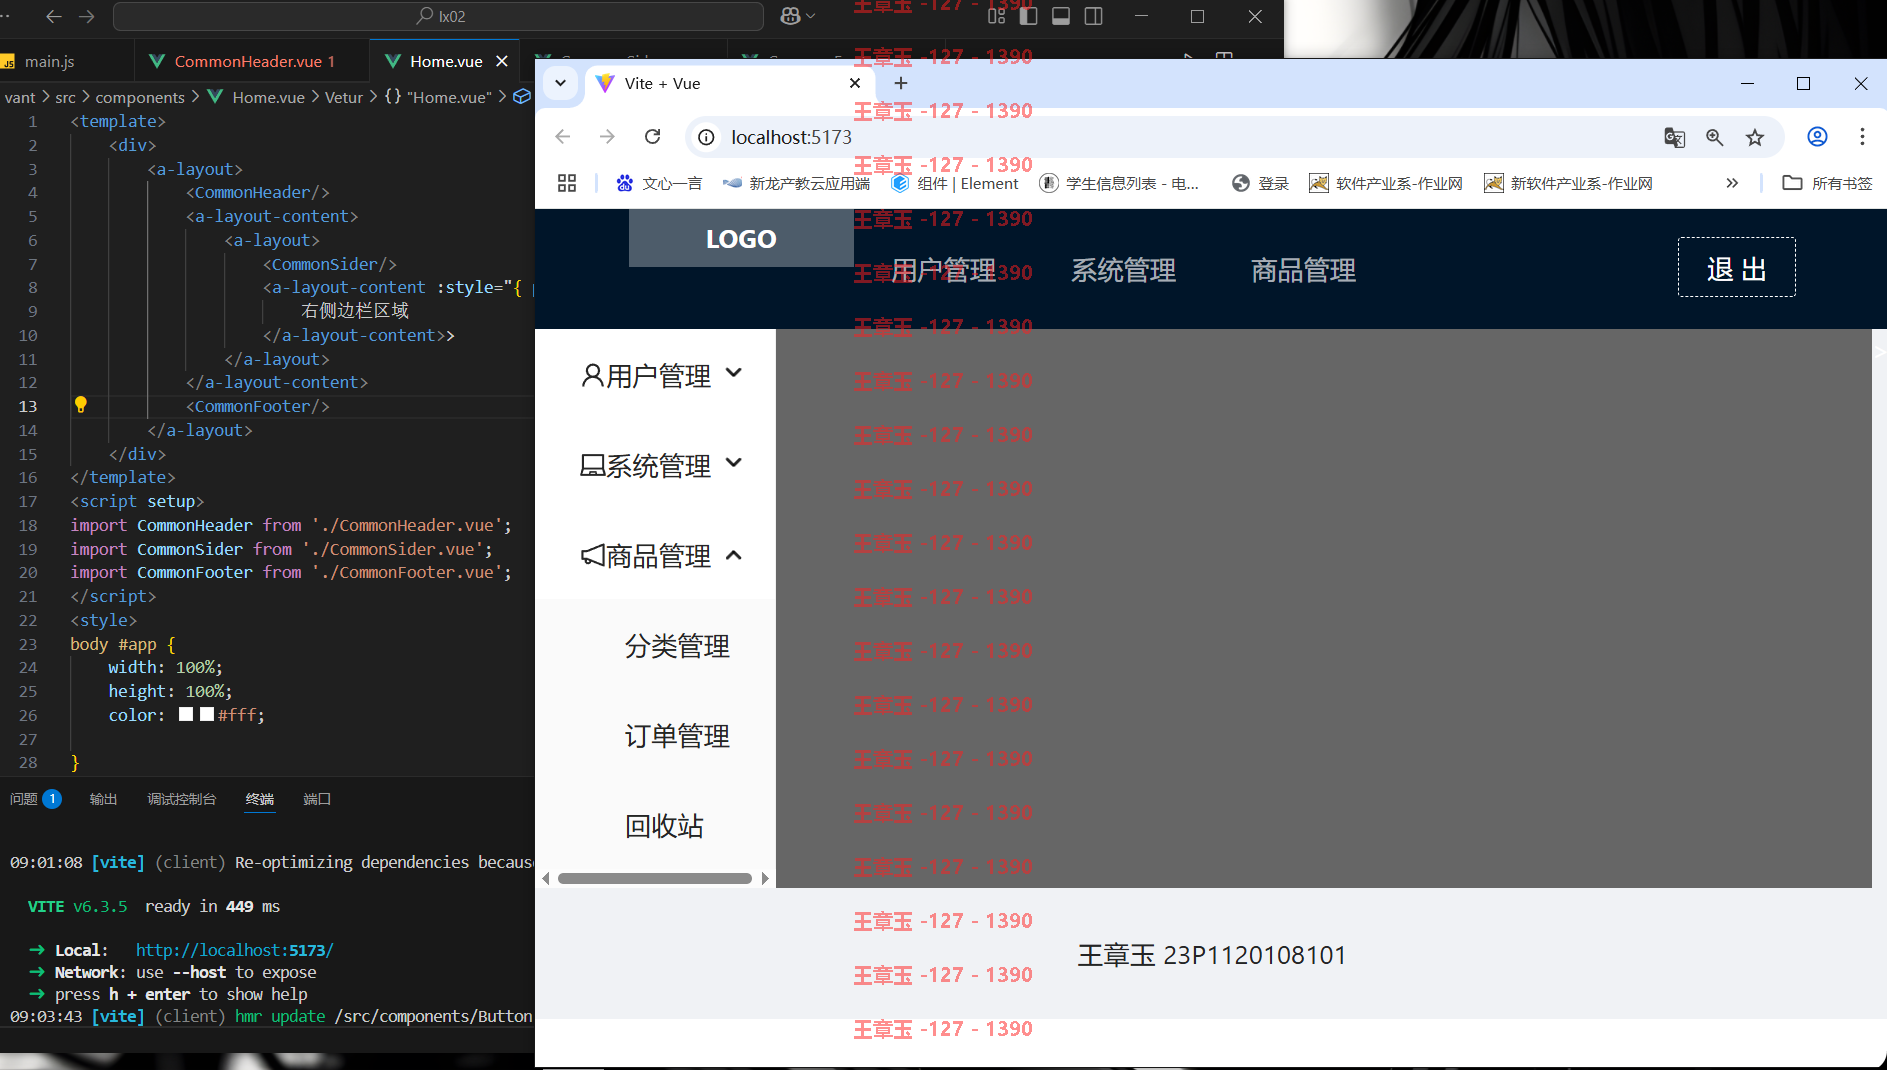Open the 调试控制台 debug console tab
This screenshot has height=1070, width=1887.
182,799
